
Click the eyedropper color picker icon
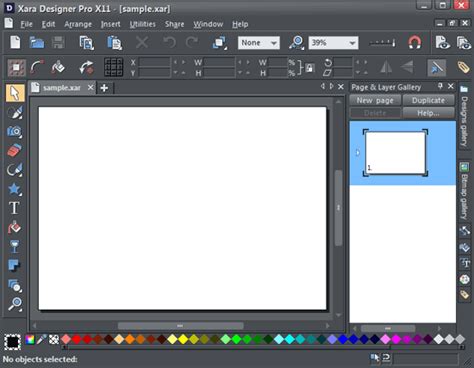(x=41, y=340)
